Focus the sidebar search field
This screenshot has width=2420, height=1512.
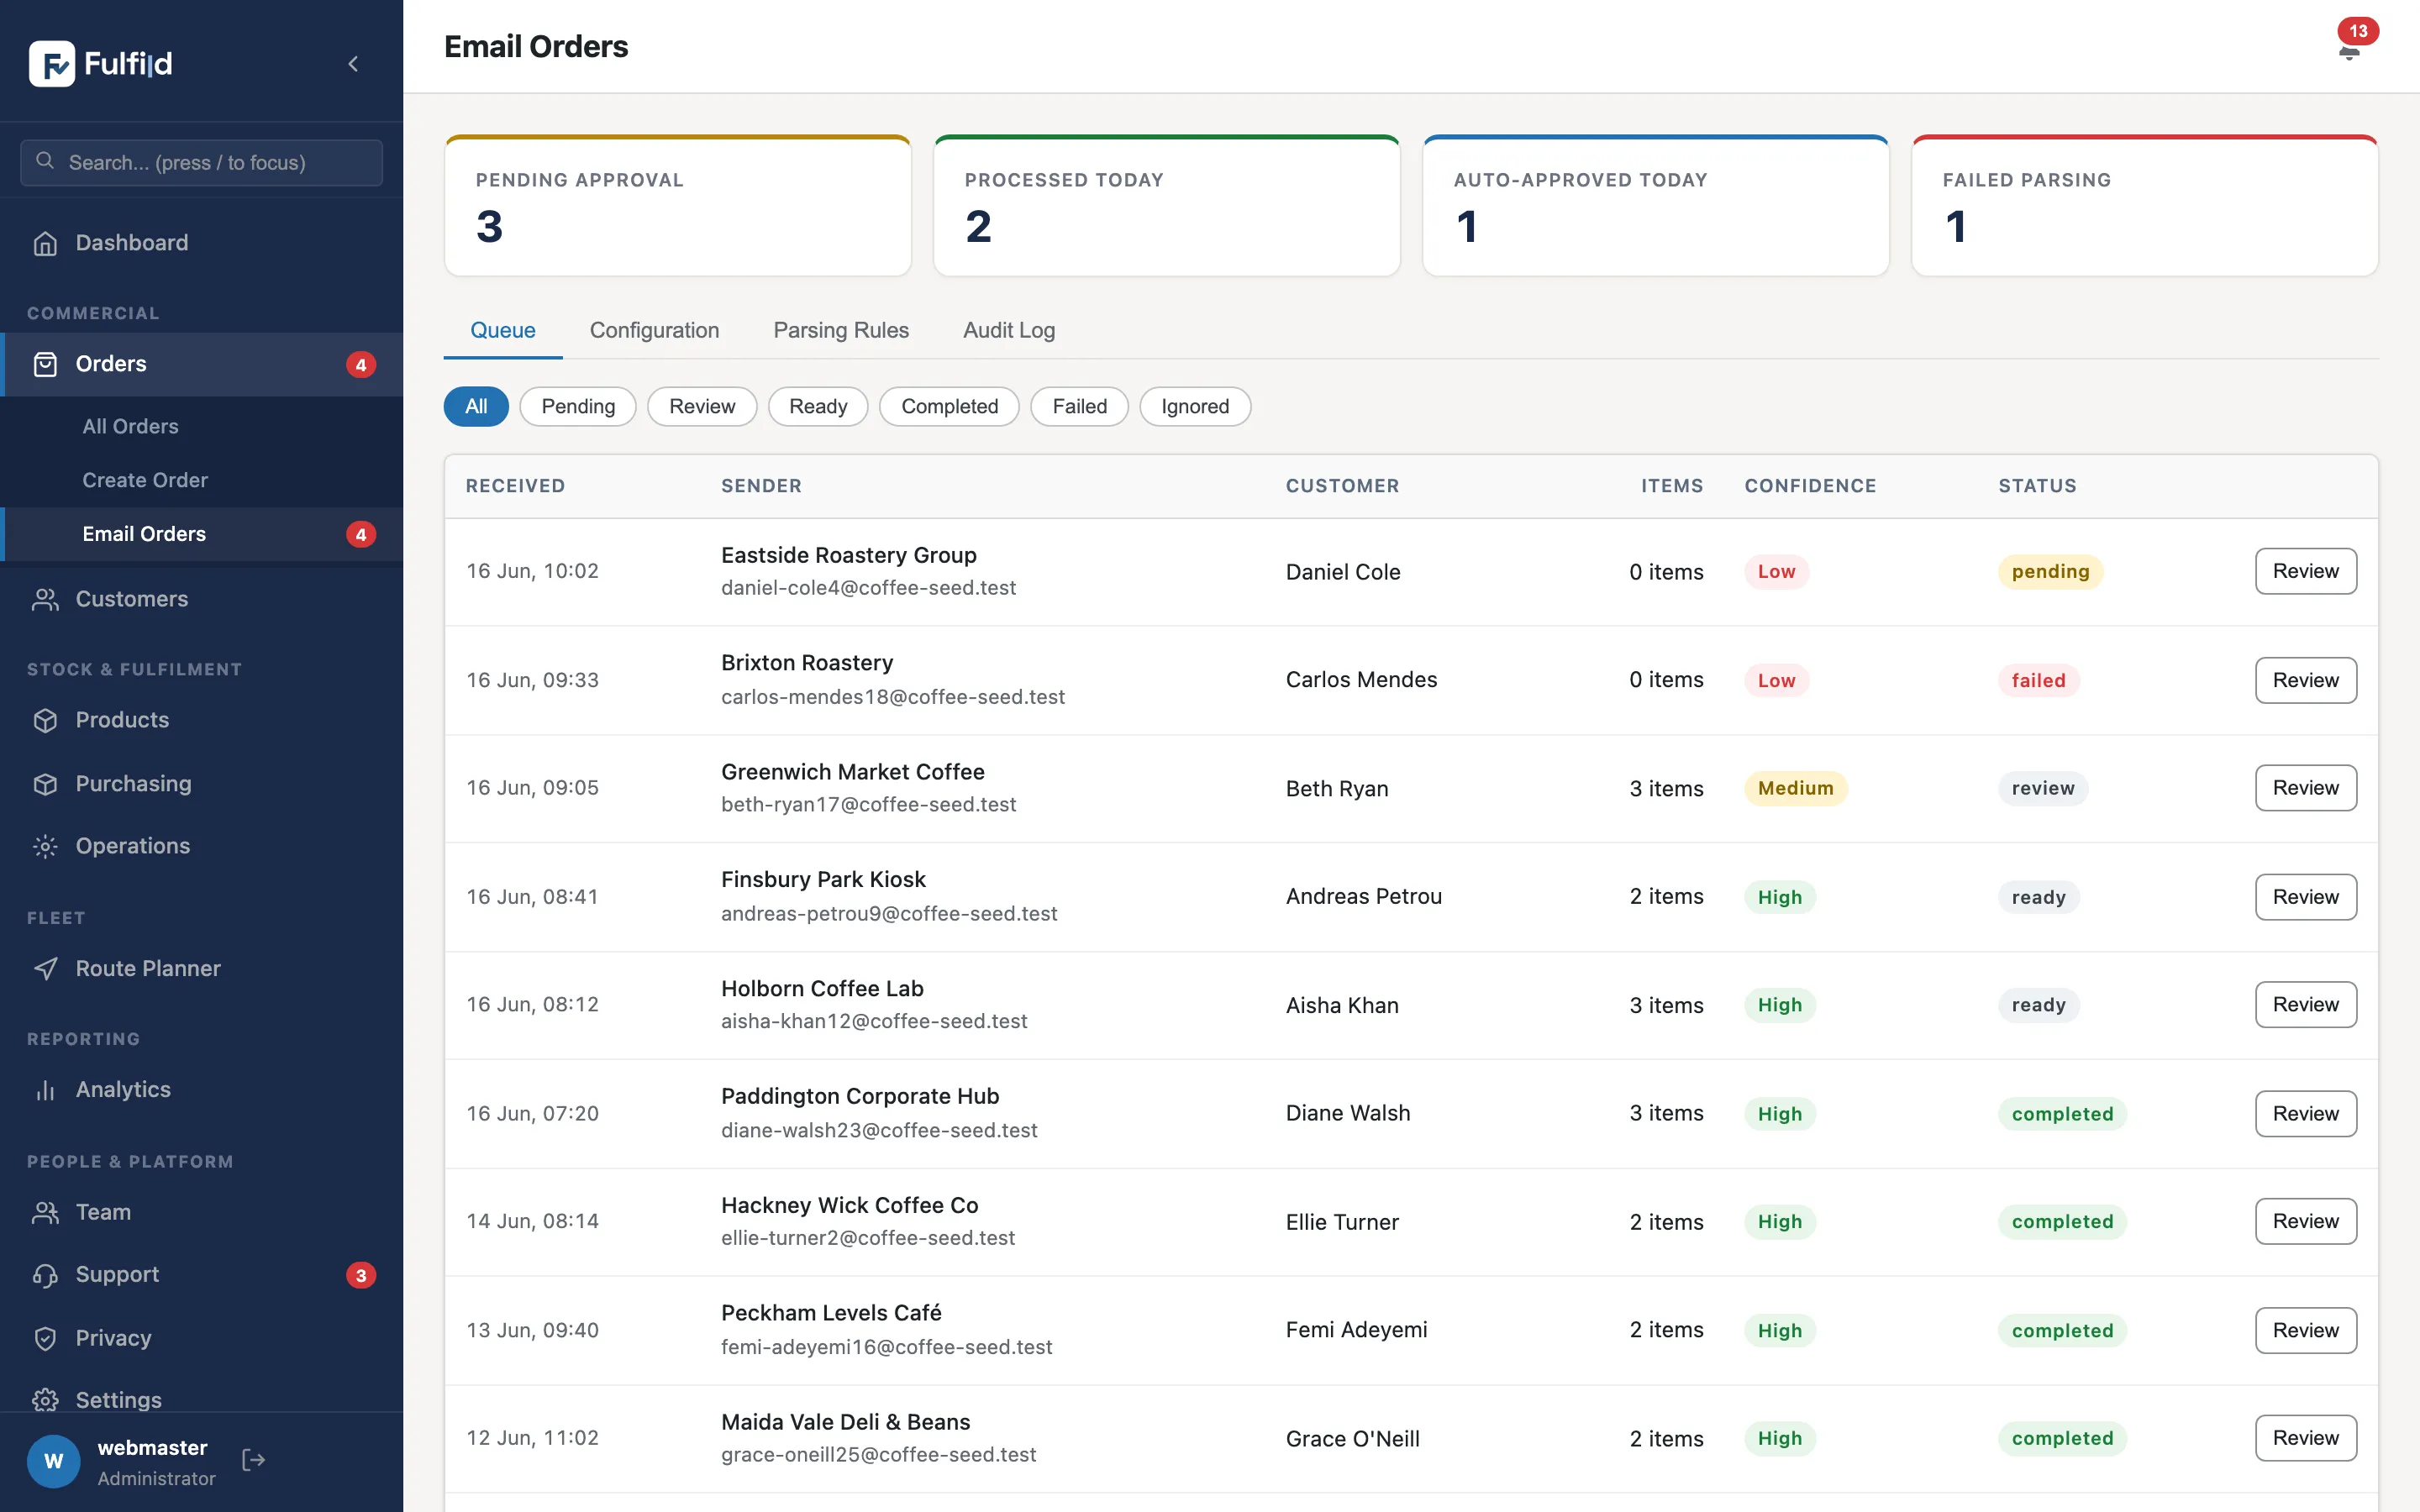pyautogui.click(x=201, y=162)
